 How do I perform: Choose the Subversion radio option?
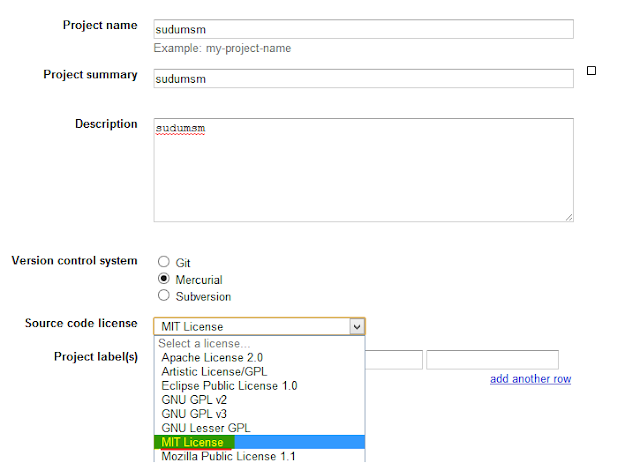coord(164,295)
